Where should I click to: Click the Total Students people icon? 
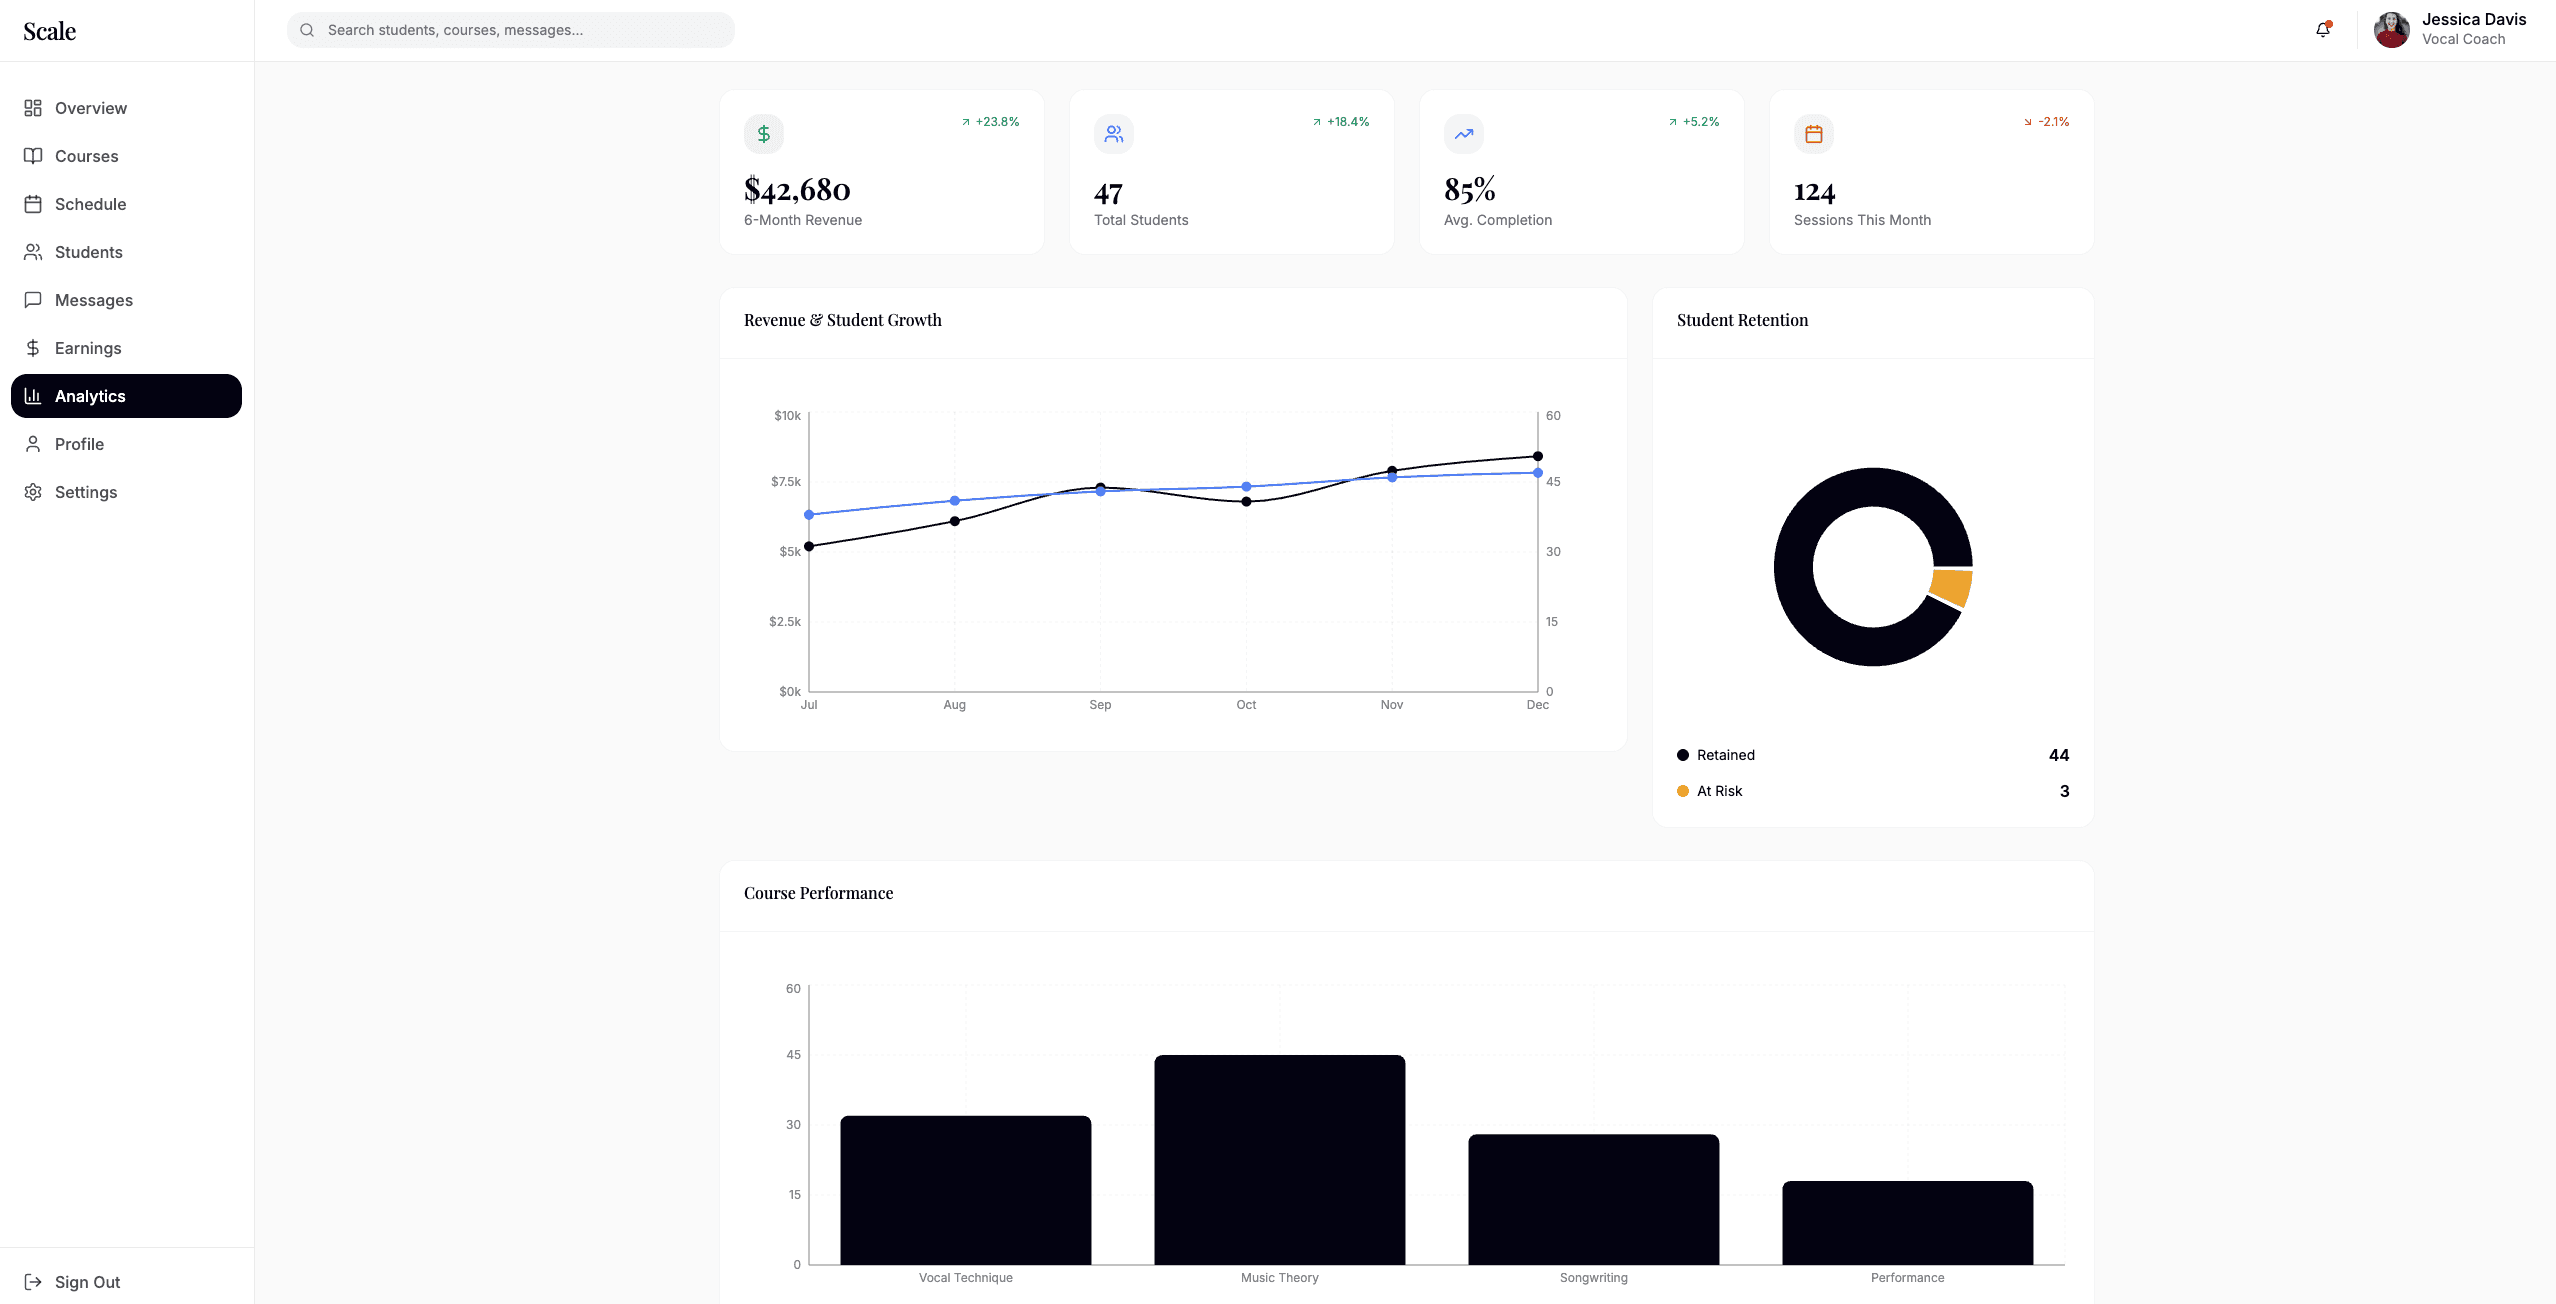coord(1113,134)
